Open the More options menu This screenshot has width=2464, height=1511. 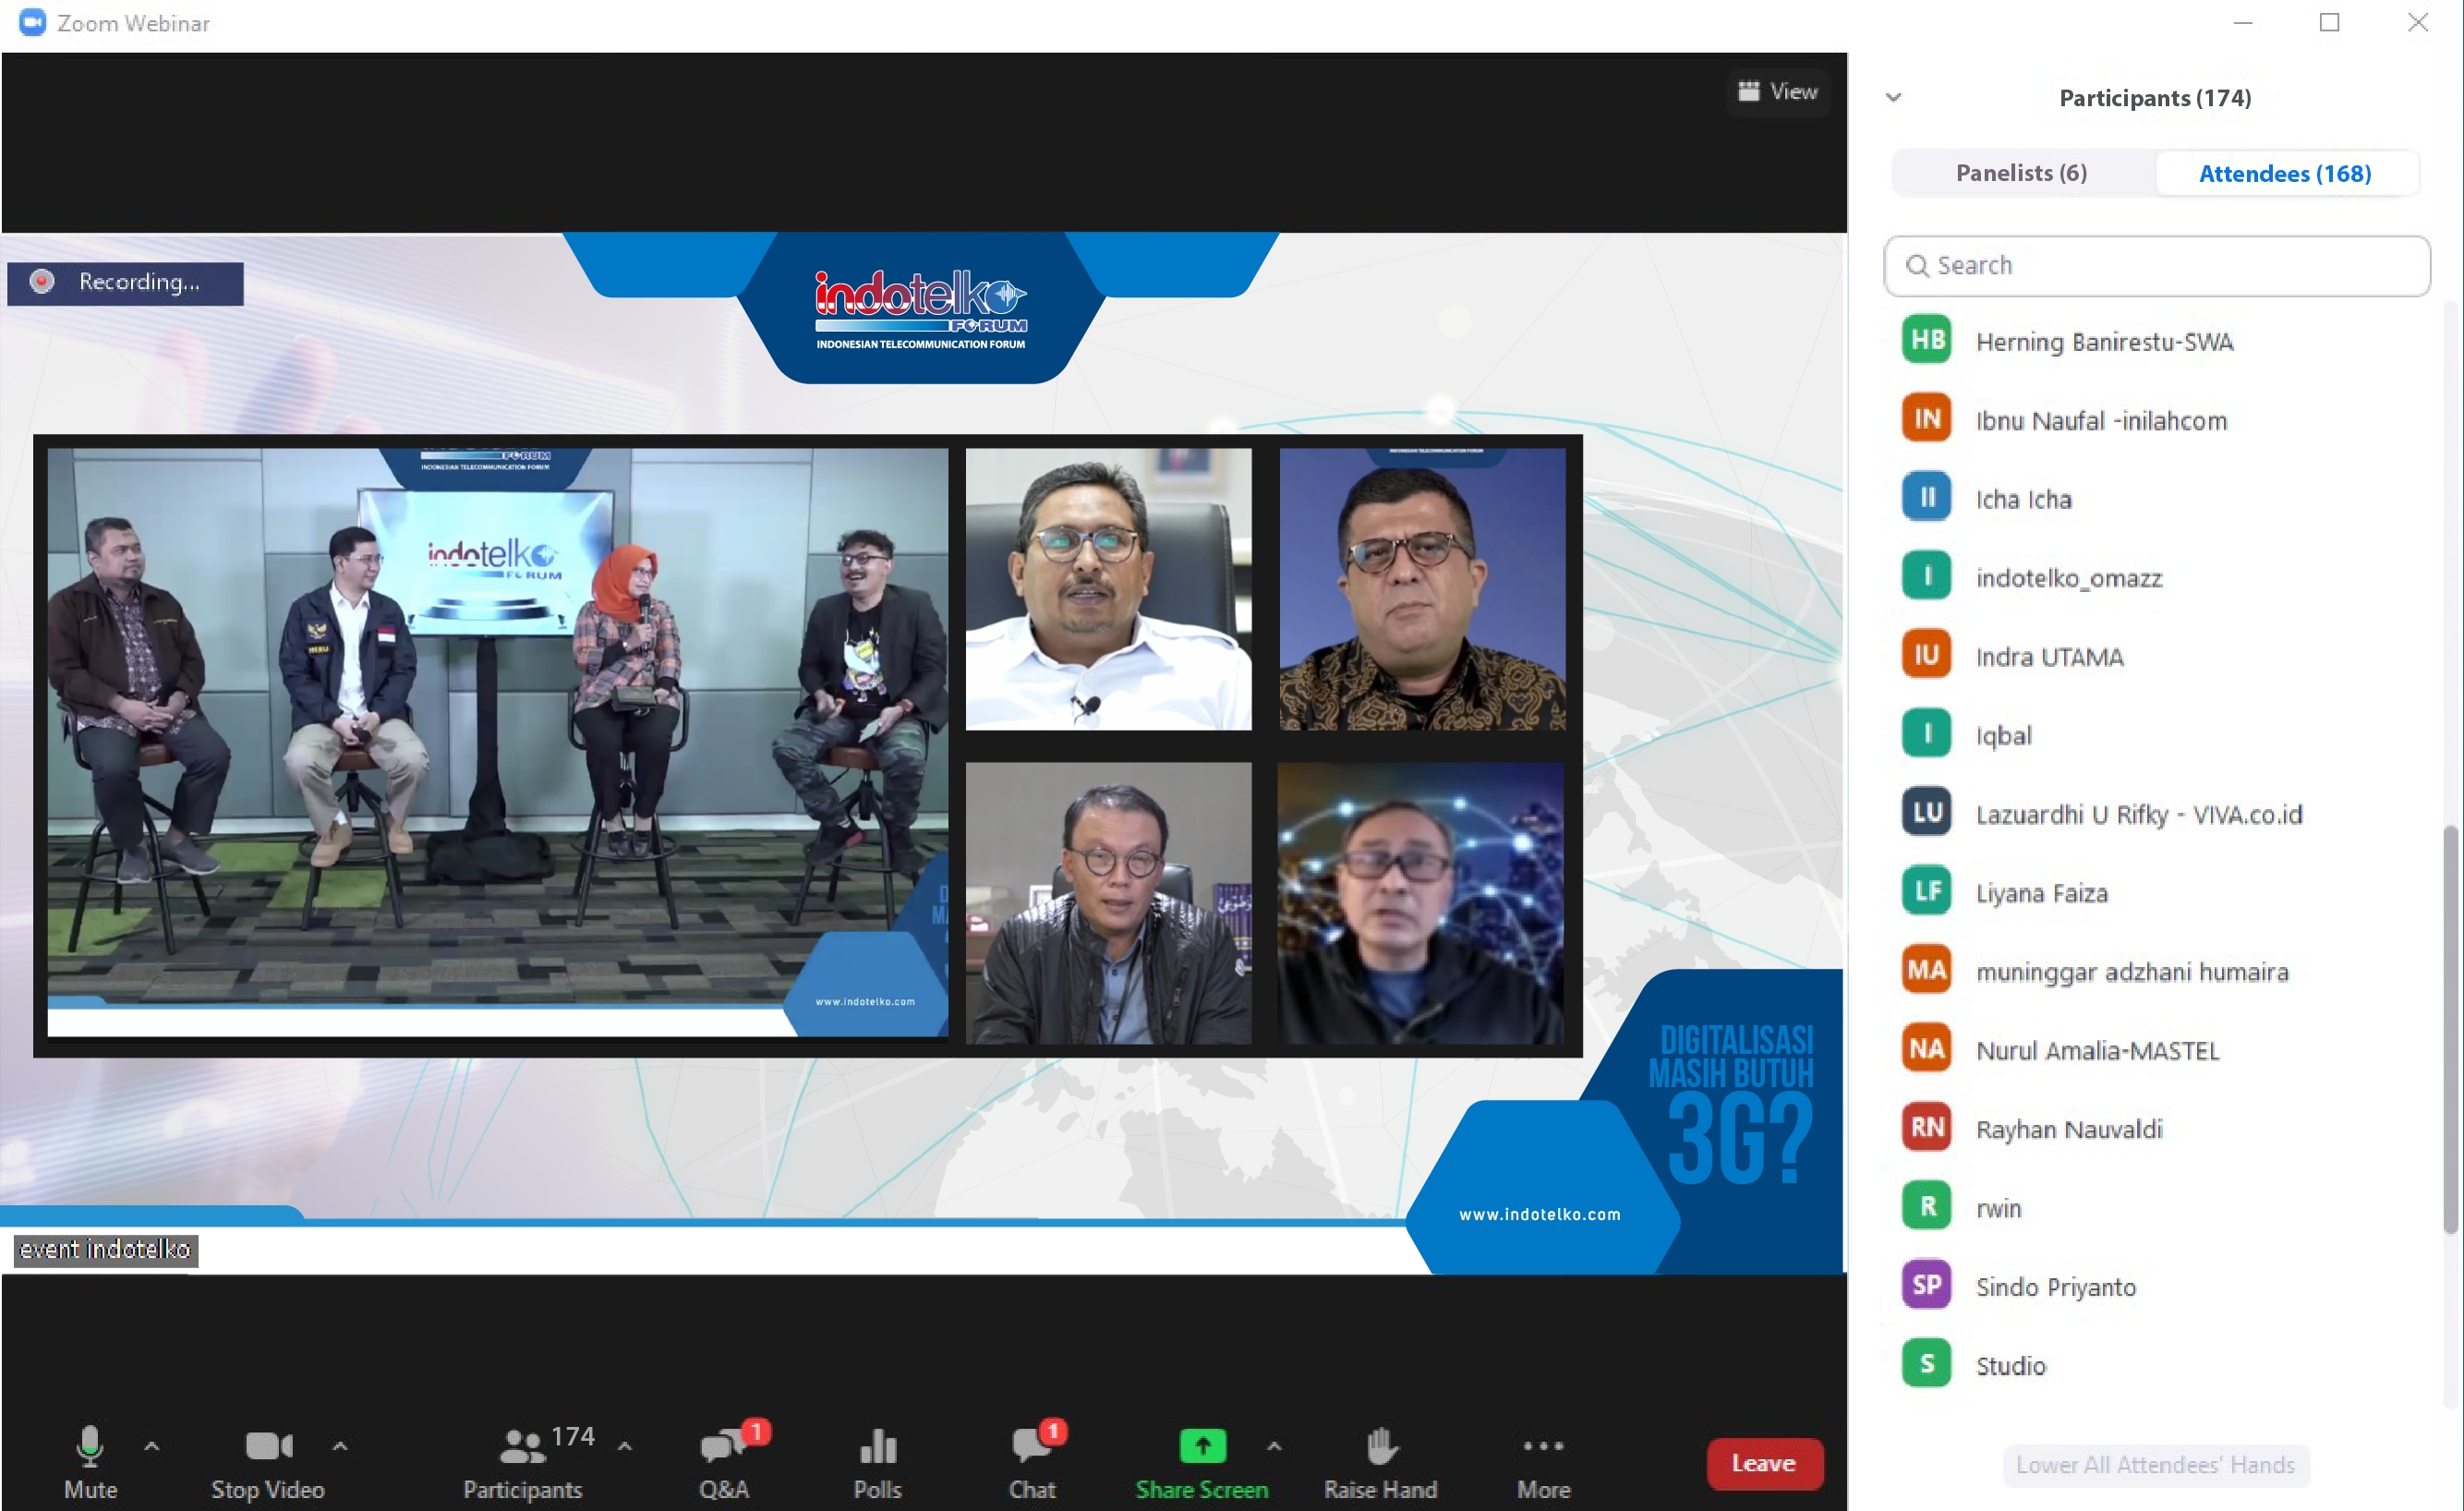(x=1543, y=1462)
